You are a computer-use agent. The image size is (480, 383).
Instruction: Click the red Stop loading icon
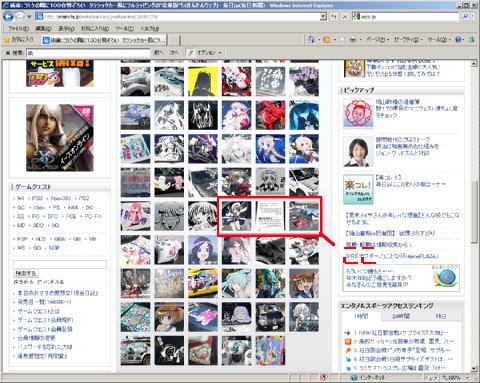(344, 16)
